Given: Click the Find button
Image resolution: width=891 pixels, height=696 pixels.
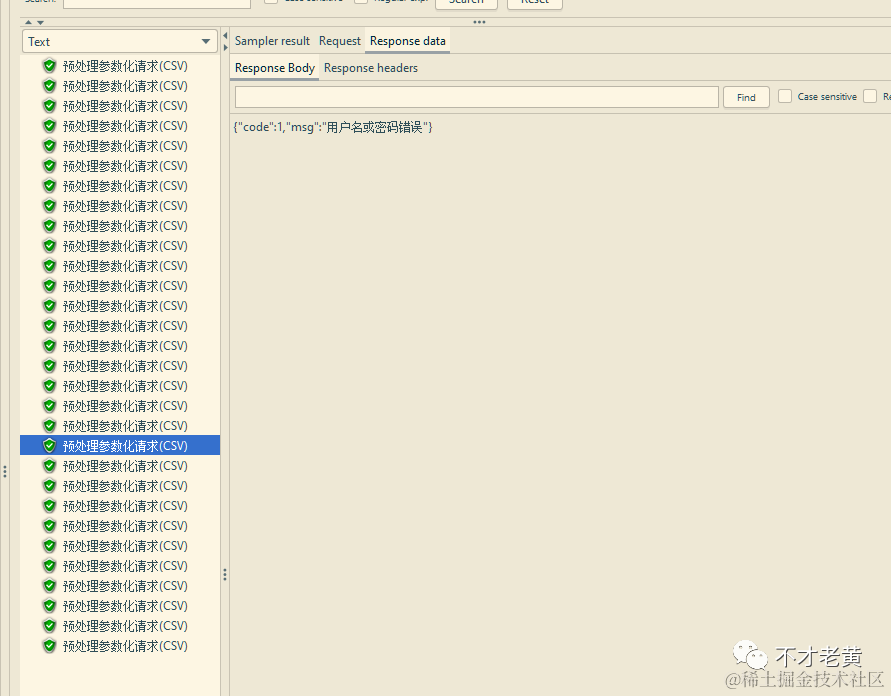Looking at the screenshot, I should tap(746, 97).
